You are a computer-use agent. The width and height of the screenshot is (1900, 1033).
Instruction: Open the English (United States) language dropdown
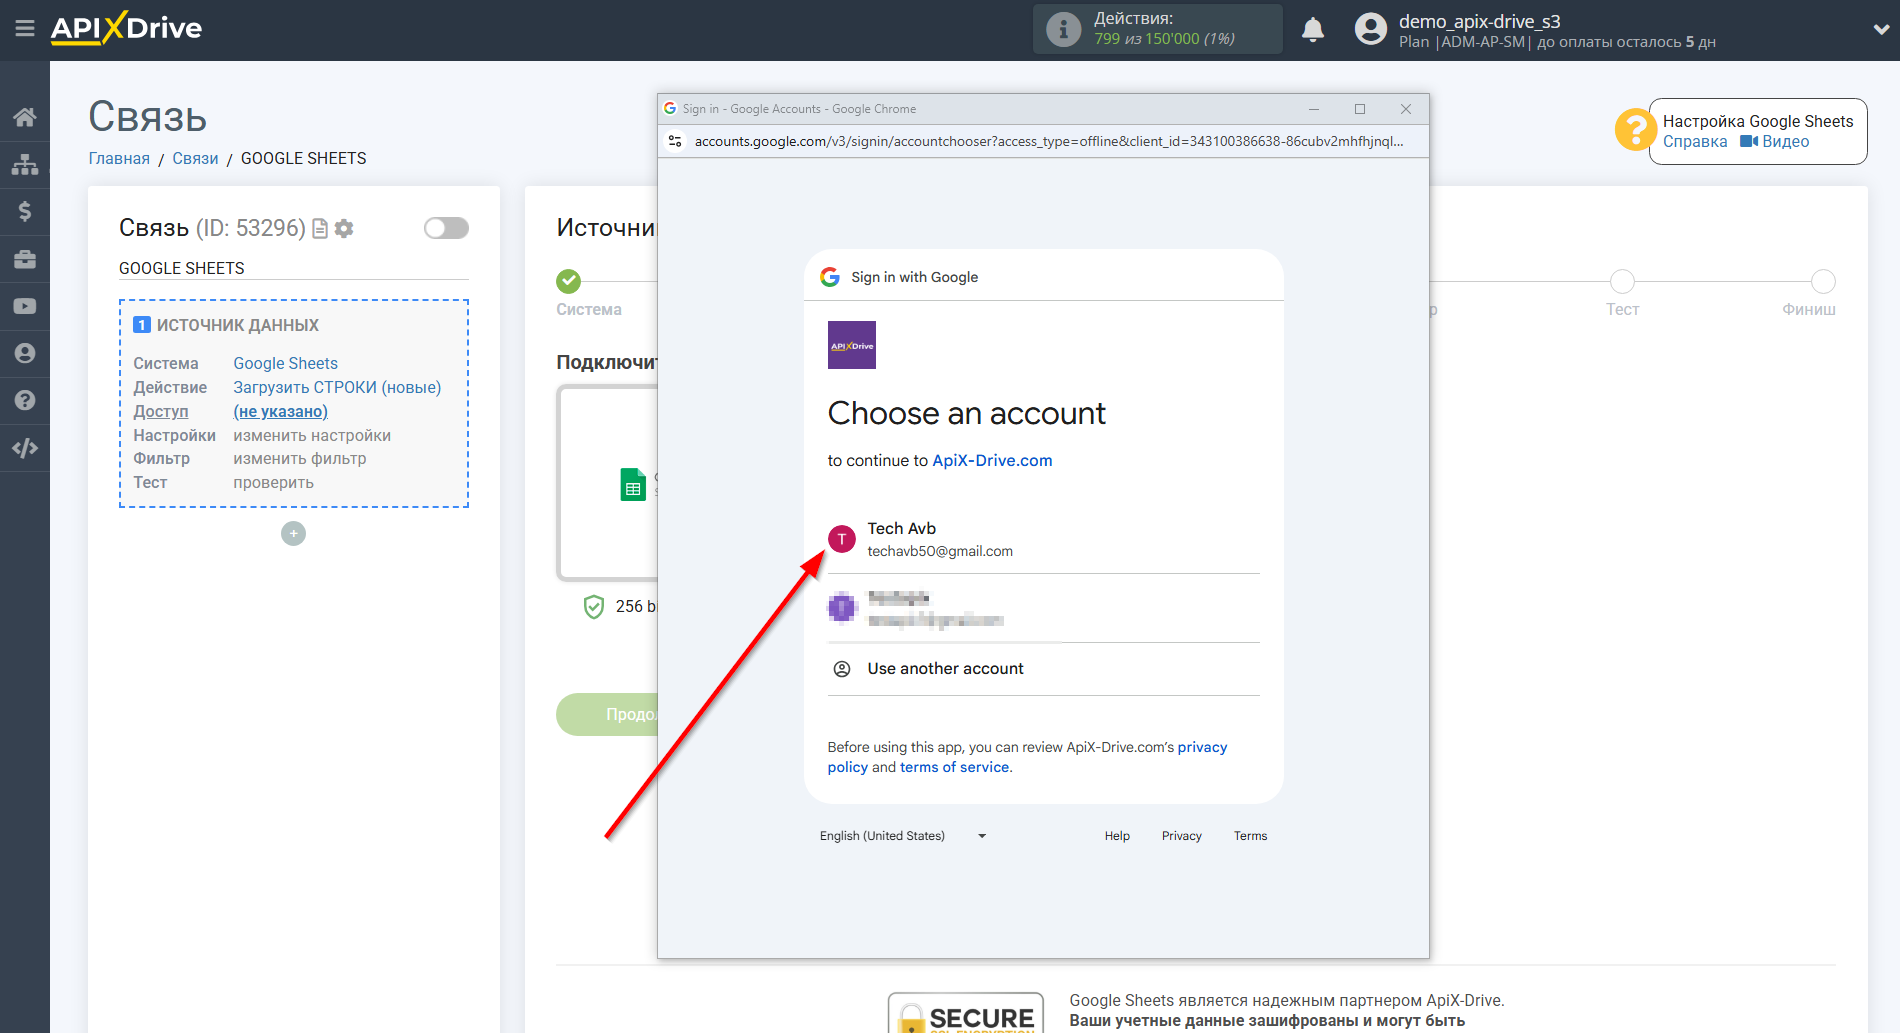901,835
